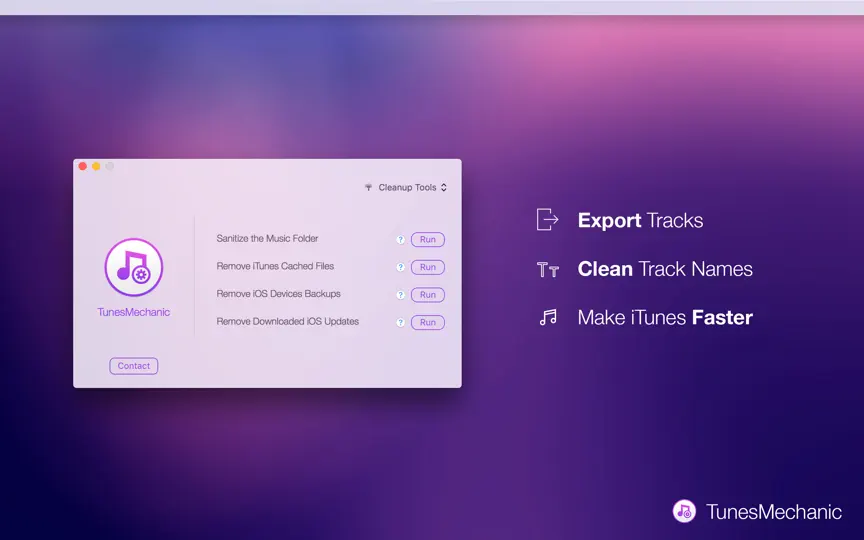The width and height of the screenshot is (864, 540).
Task: Run Remove iTunes Cached Files
Action: (x=428, y=267)
